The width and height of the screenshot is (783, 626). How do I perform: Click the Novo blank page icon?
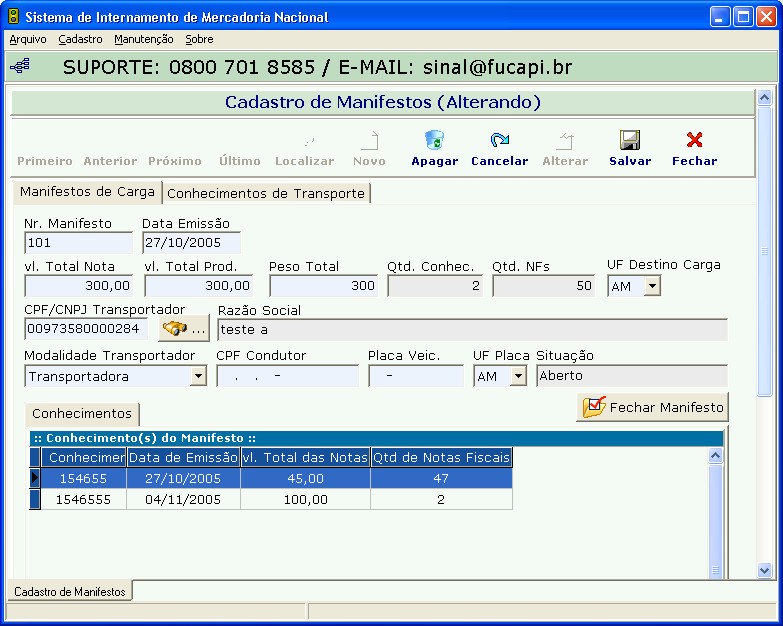coord(369,141)
